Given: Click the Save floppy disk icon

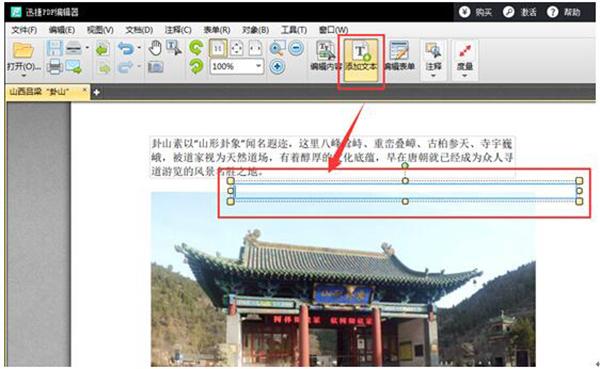Looking at the screenshot, I should (55, 49).
